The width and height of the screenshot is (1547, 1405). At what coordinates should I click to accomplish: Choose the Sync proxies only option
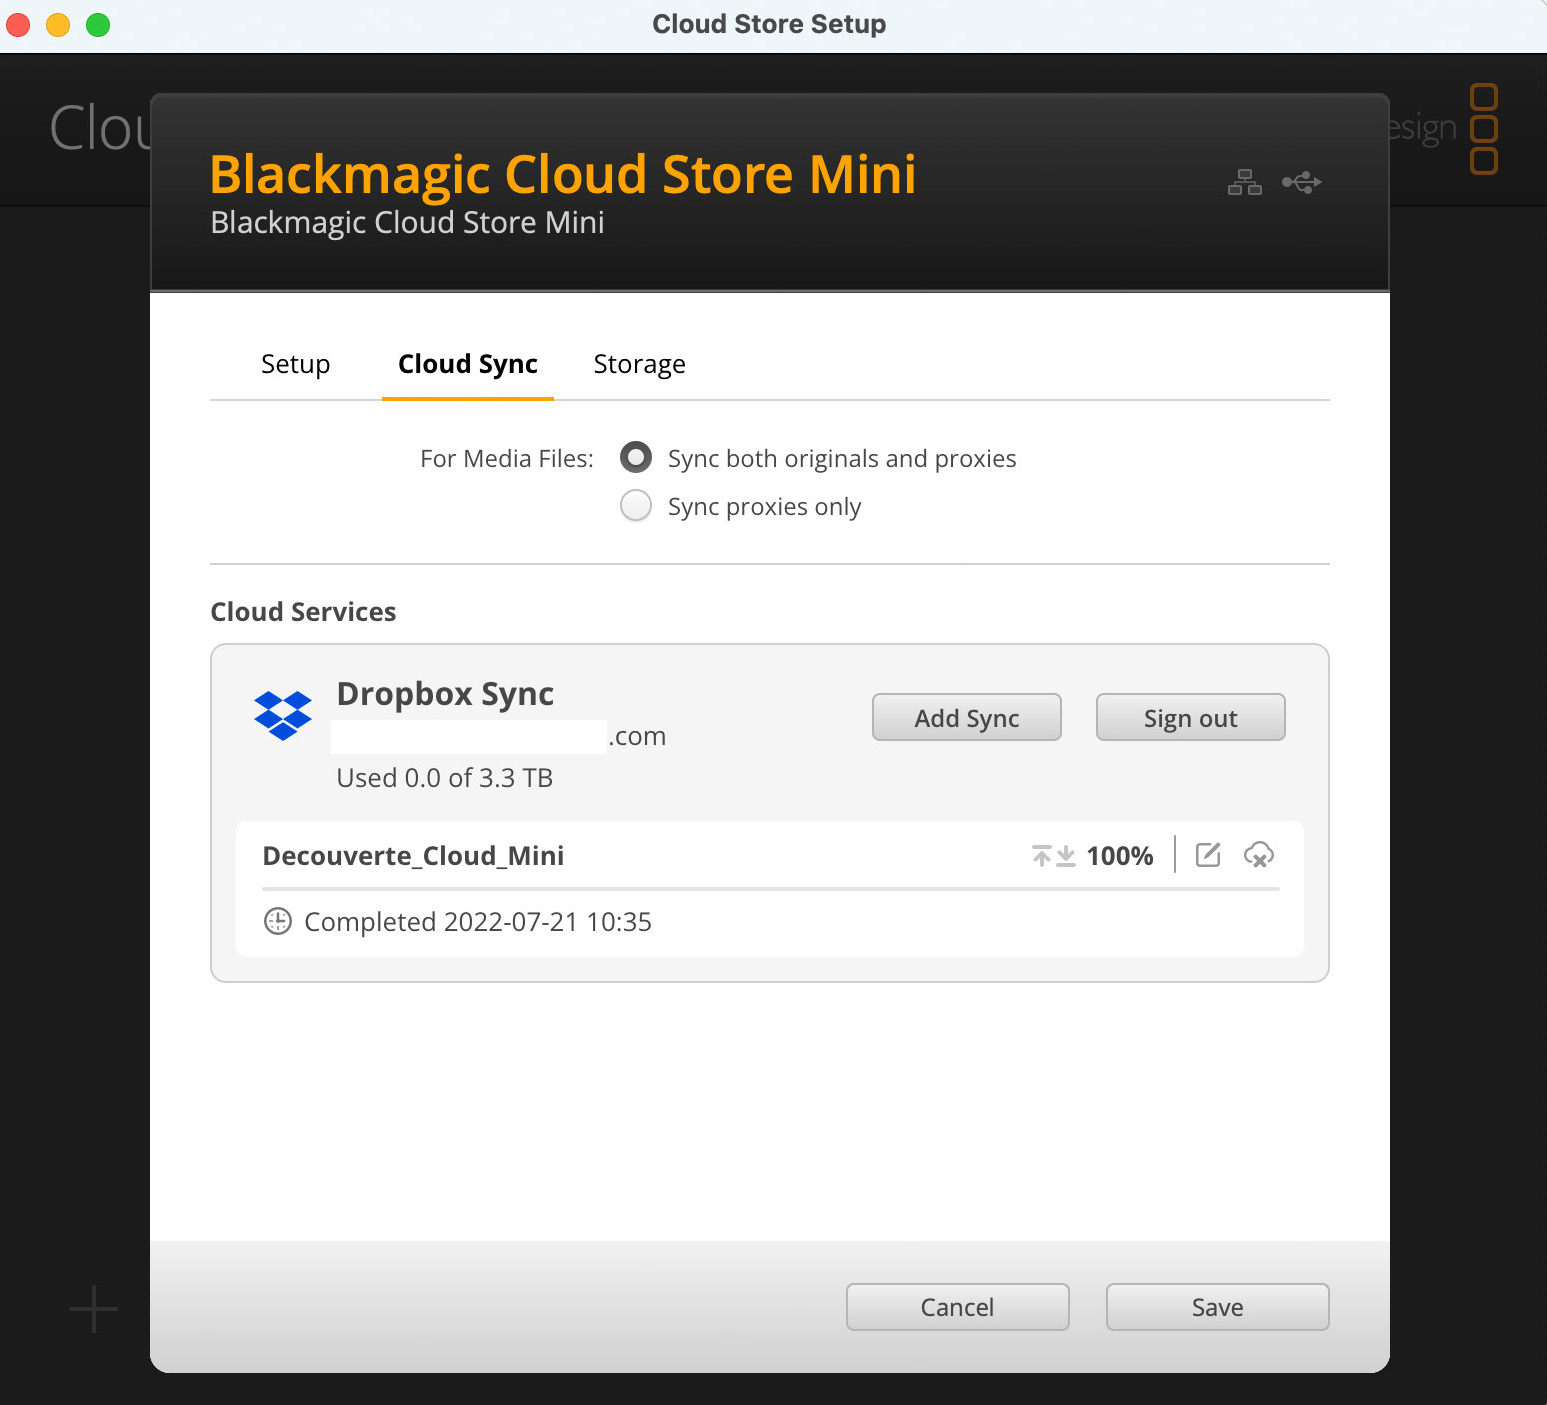tap(636, 506)
